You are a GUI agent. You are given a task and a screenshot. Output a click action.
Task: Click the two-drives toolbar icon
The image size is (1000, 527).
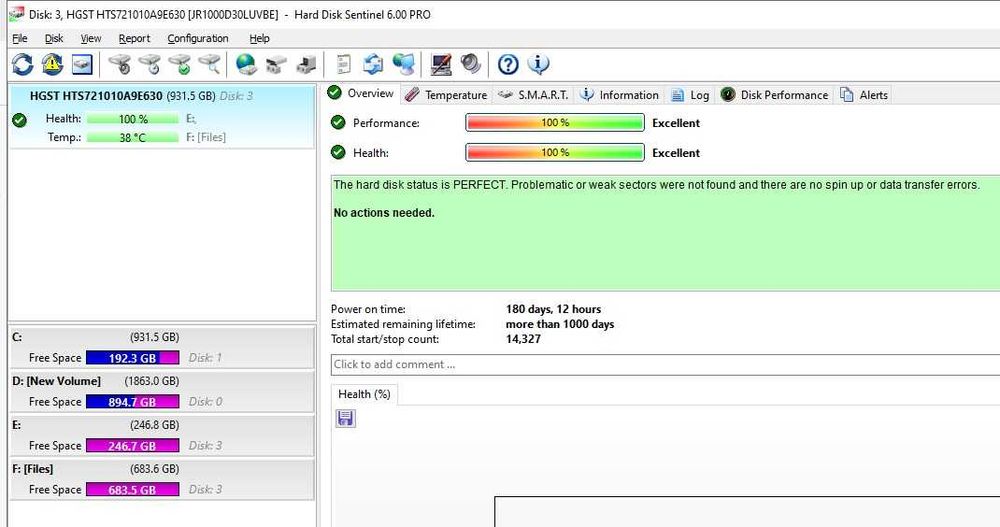(x=276, y=64)
